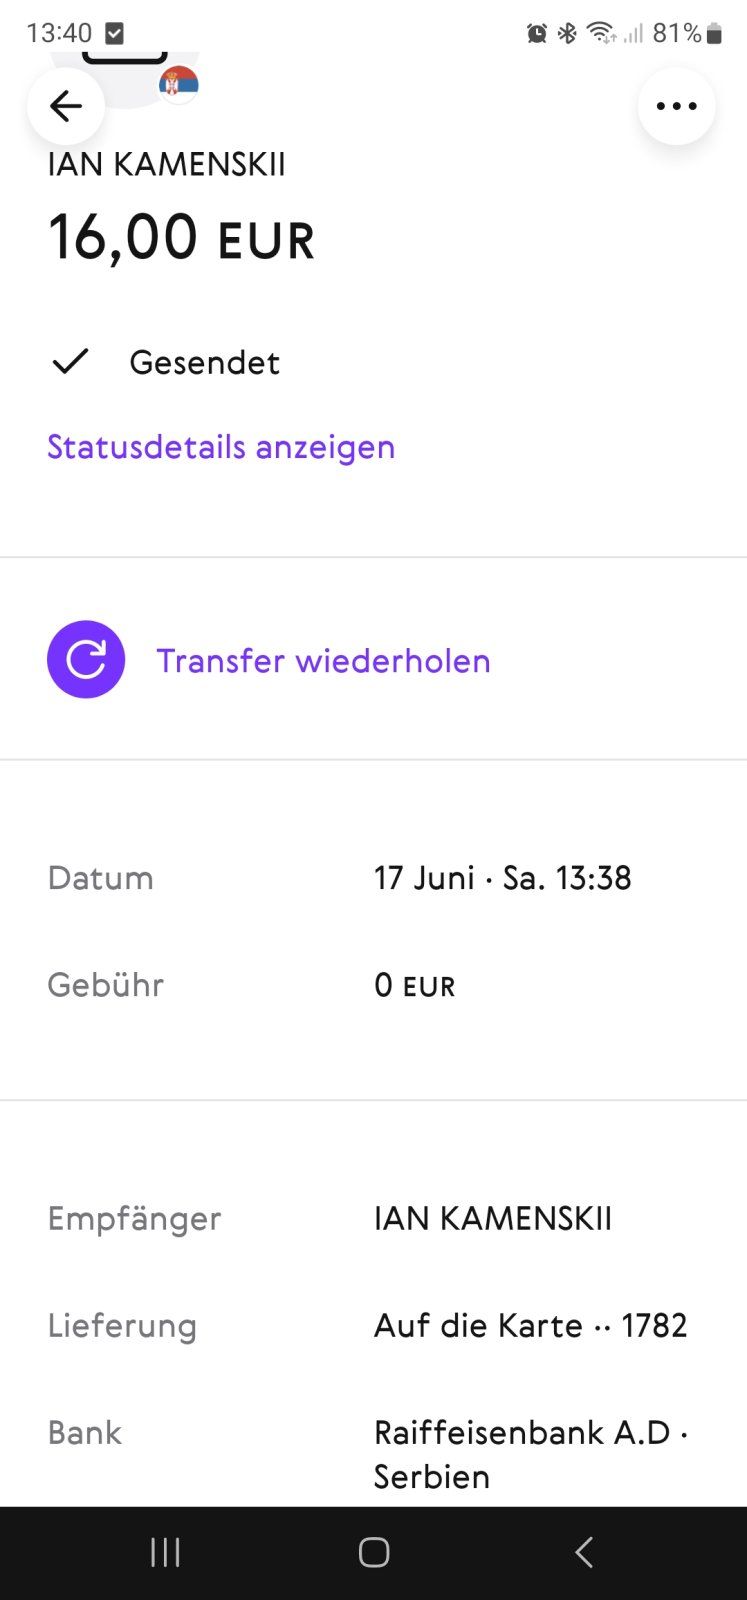Viewport: 747px width, 1600px height.
Task: Tap the Serbian flag badge
Action: 179,84
